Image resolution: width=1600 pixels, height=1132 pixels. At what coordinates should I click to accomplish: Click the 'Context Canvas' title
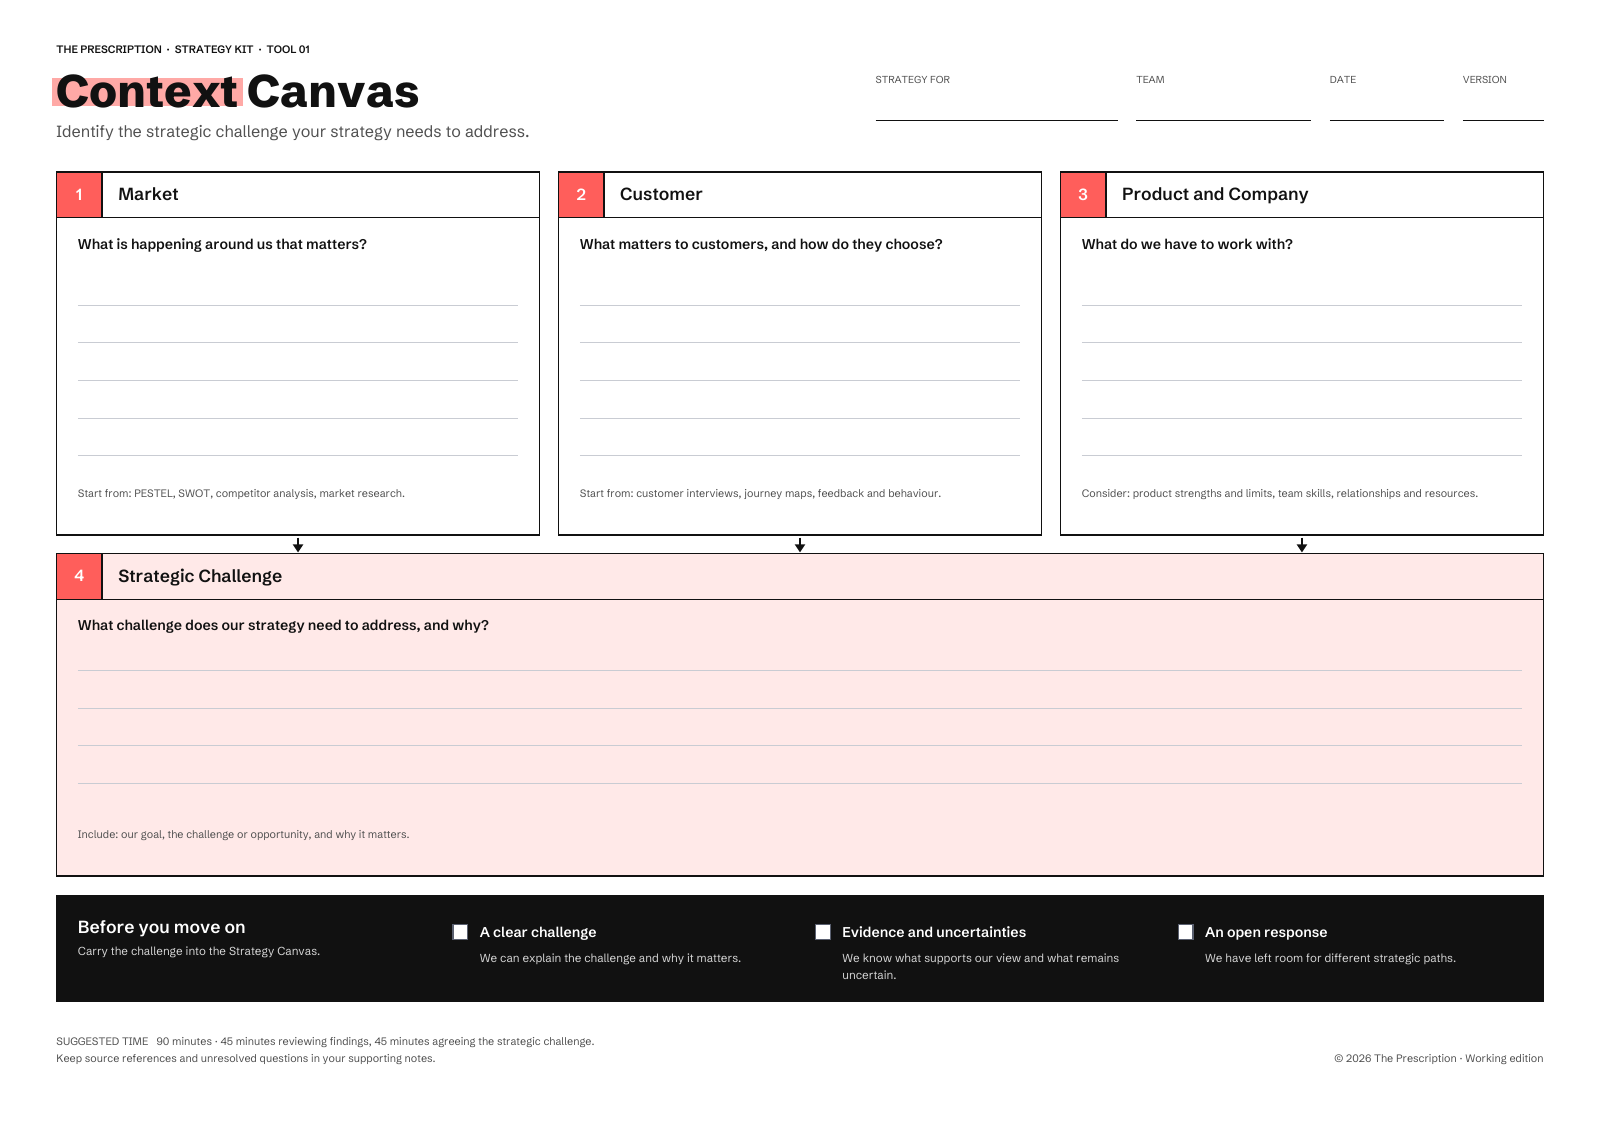click(237, 91)
